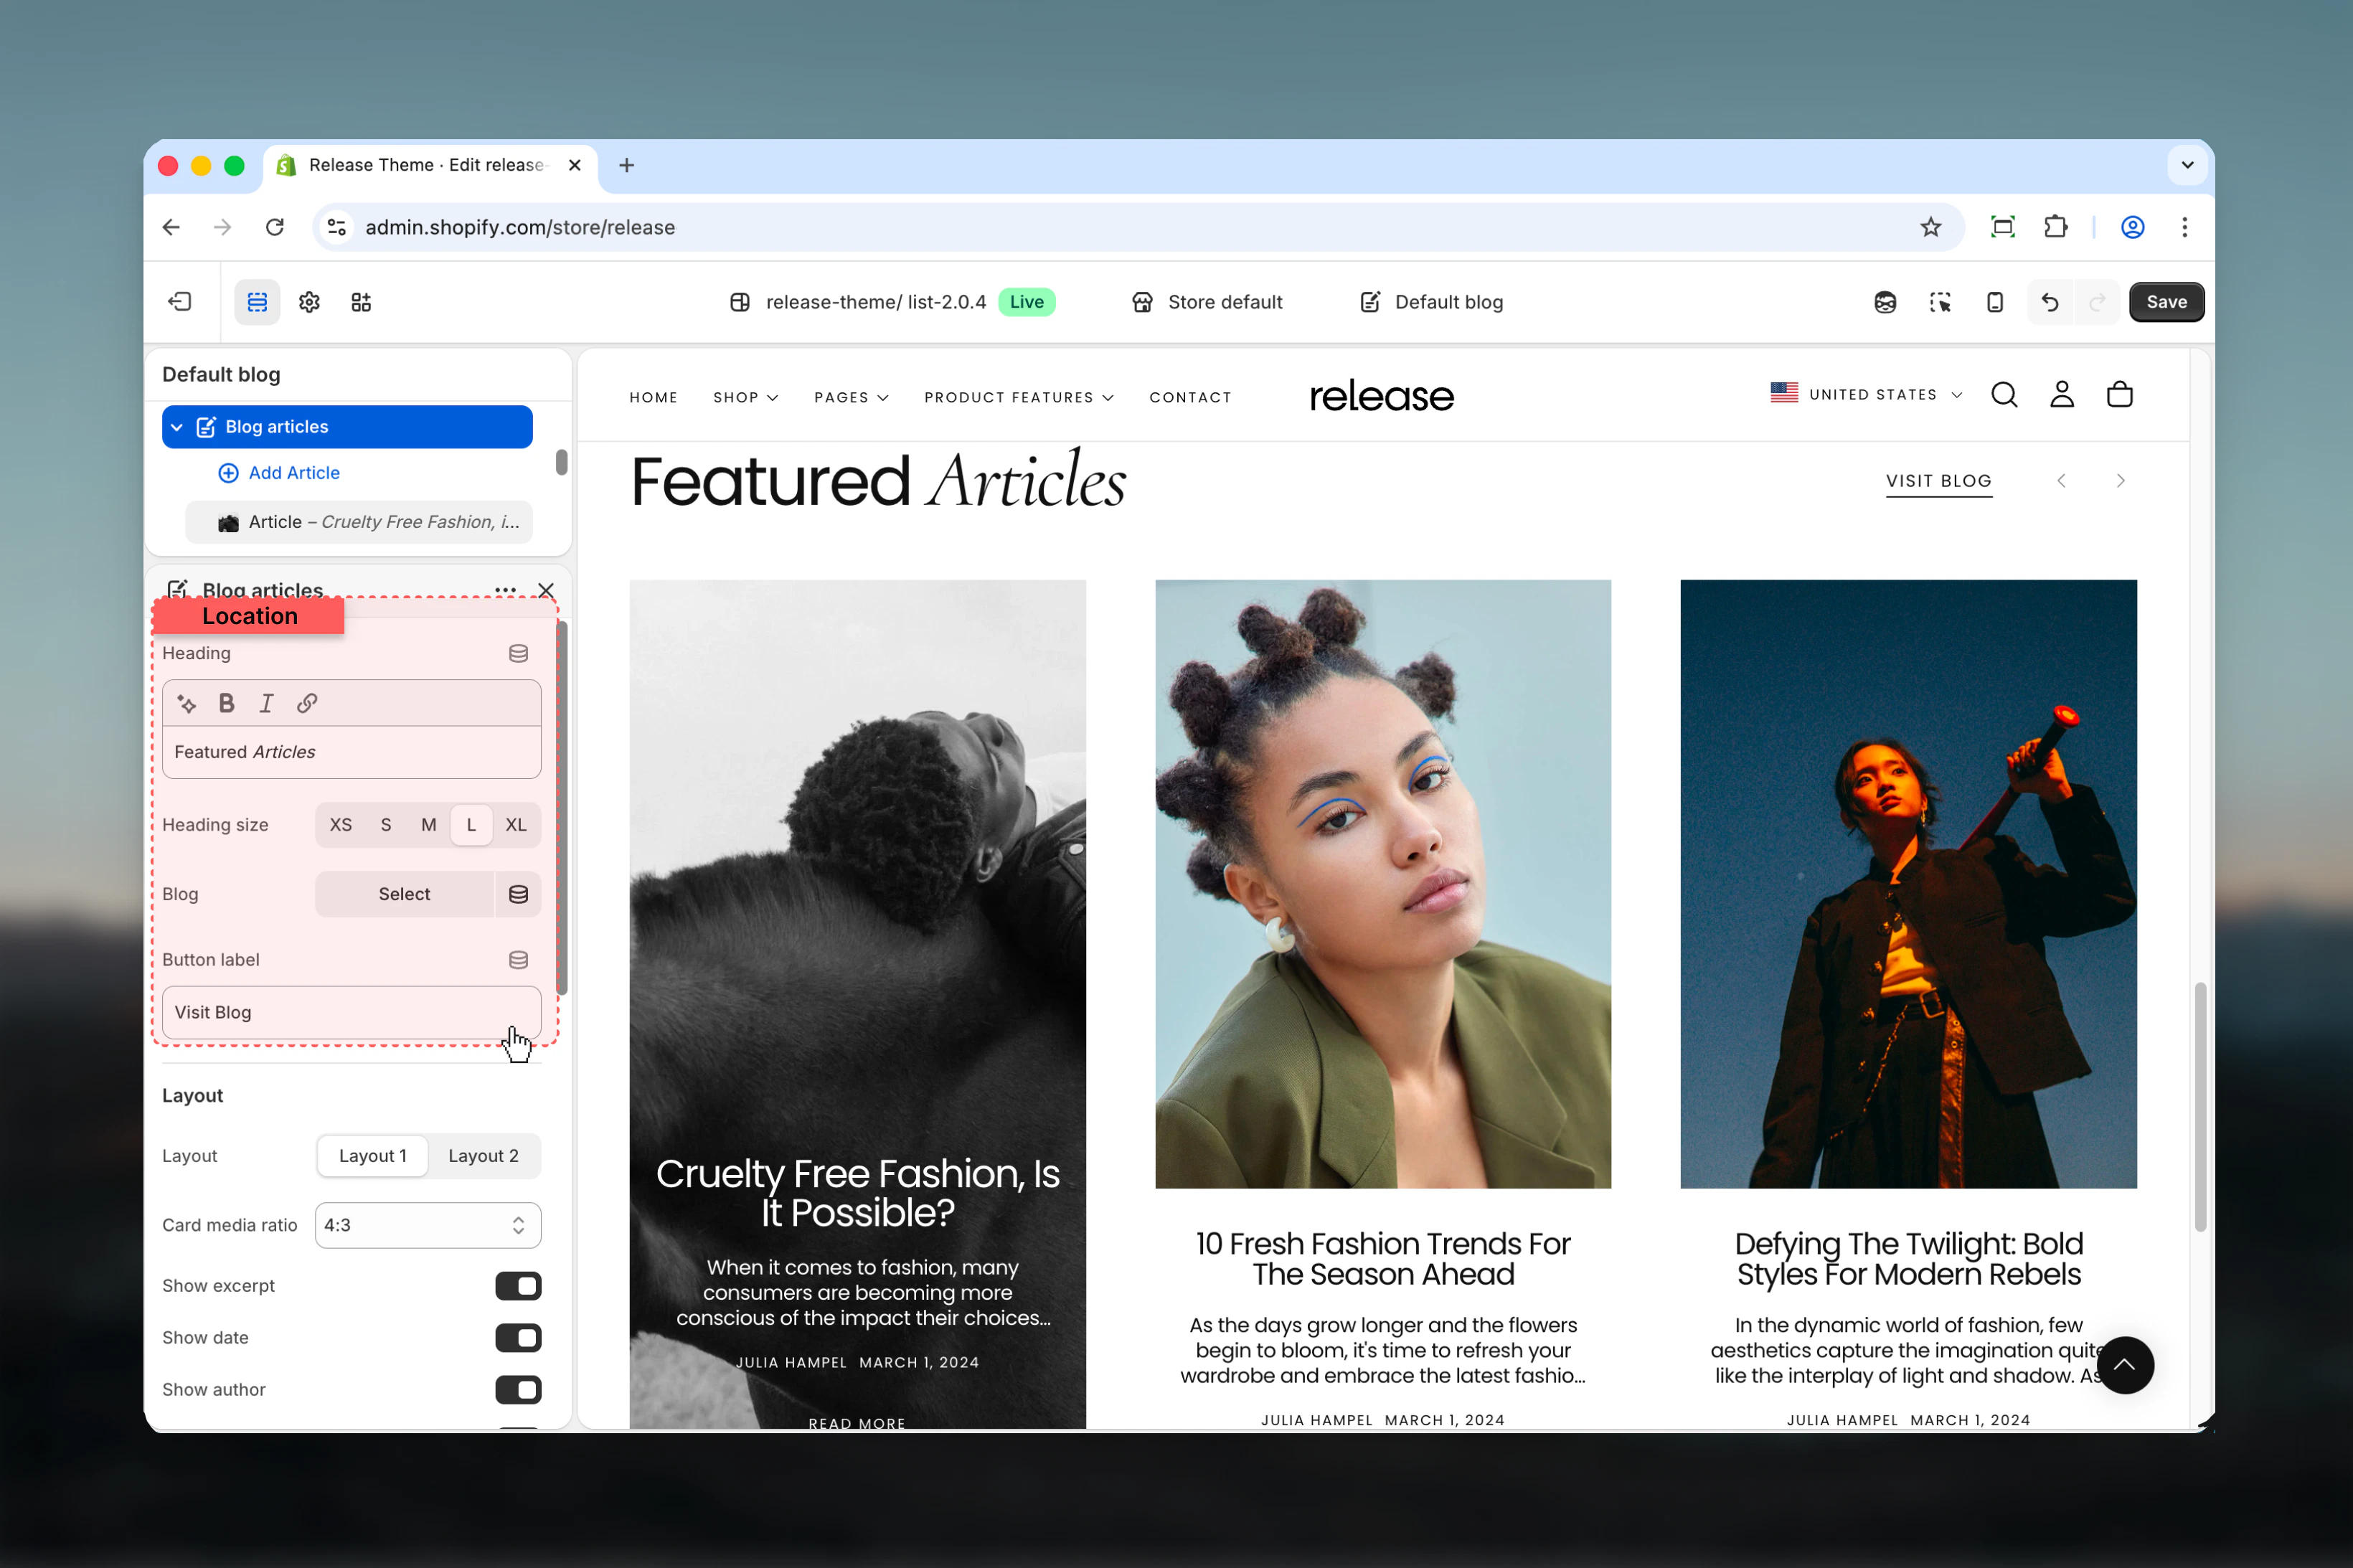2353x1568 pixels.
Task: Open the browser extensions icon
Action: click(2056, 228)
